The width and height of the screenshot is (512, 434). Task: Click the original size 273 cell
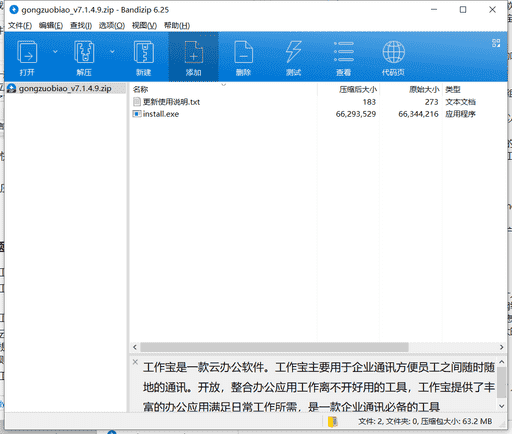click(431, 102)
